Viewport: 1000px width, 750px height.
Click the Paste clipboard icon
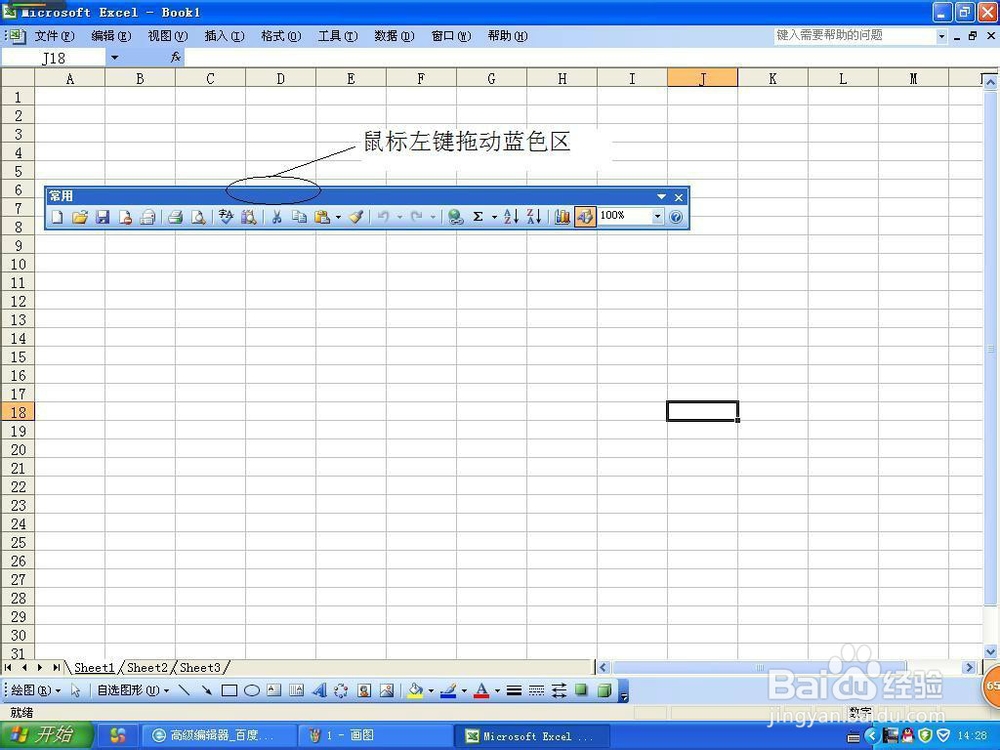pos(322,217)
